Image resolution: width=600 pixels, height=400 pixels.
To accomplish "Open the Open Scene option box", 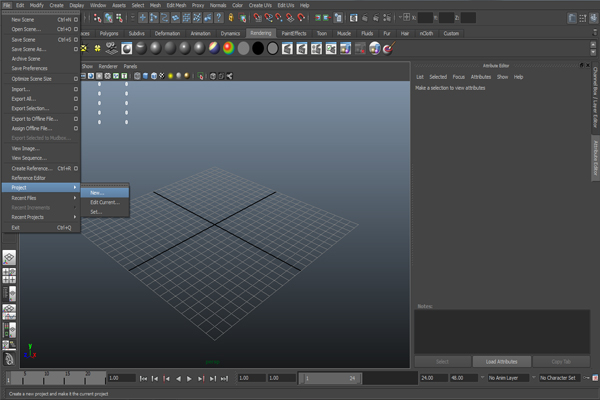I will click(x=76, y=29).
